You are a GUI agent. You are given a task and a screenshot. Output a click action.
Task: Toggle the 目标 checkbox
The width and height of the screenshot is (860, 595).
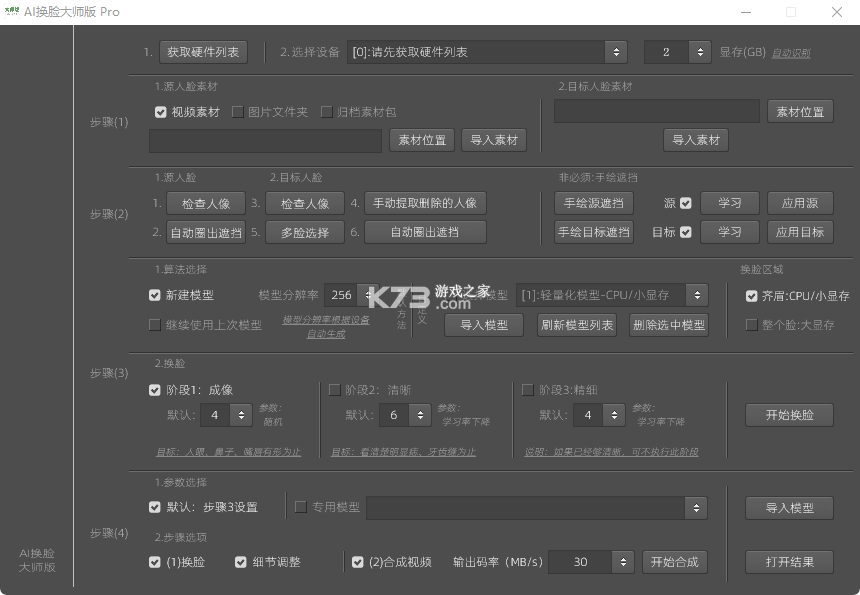pos(686,232)
